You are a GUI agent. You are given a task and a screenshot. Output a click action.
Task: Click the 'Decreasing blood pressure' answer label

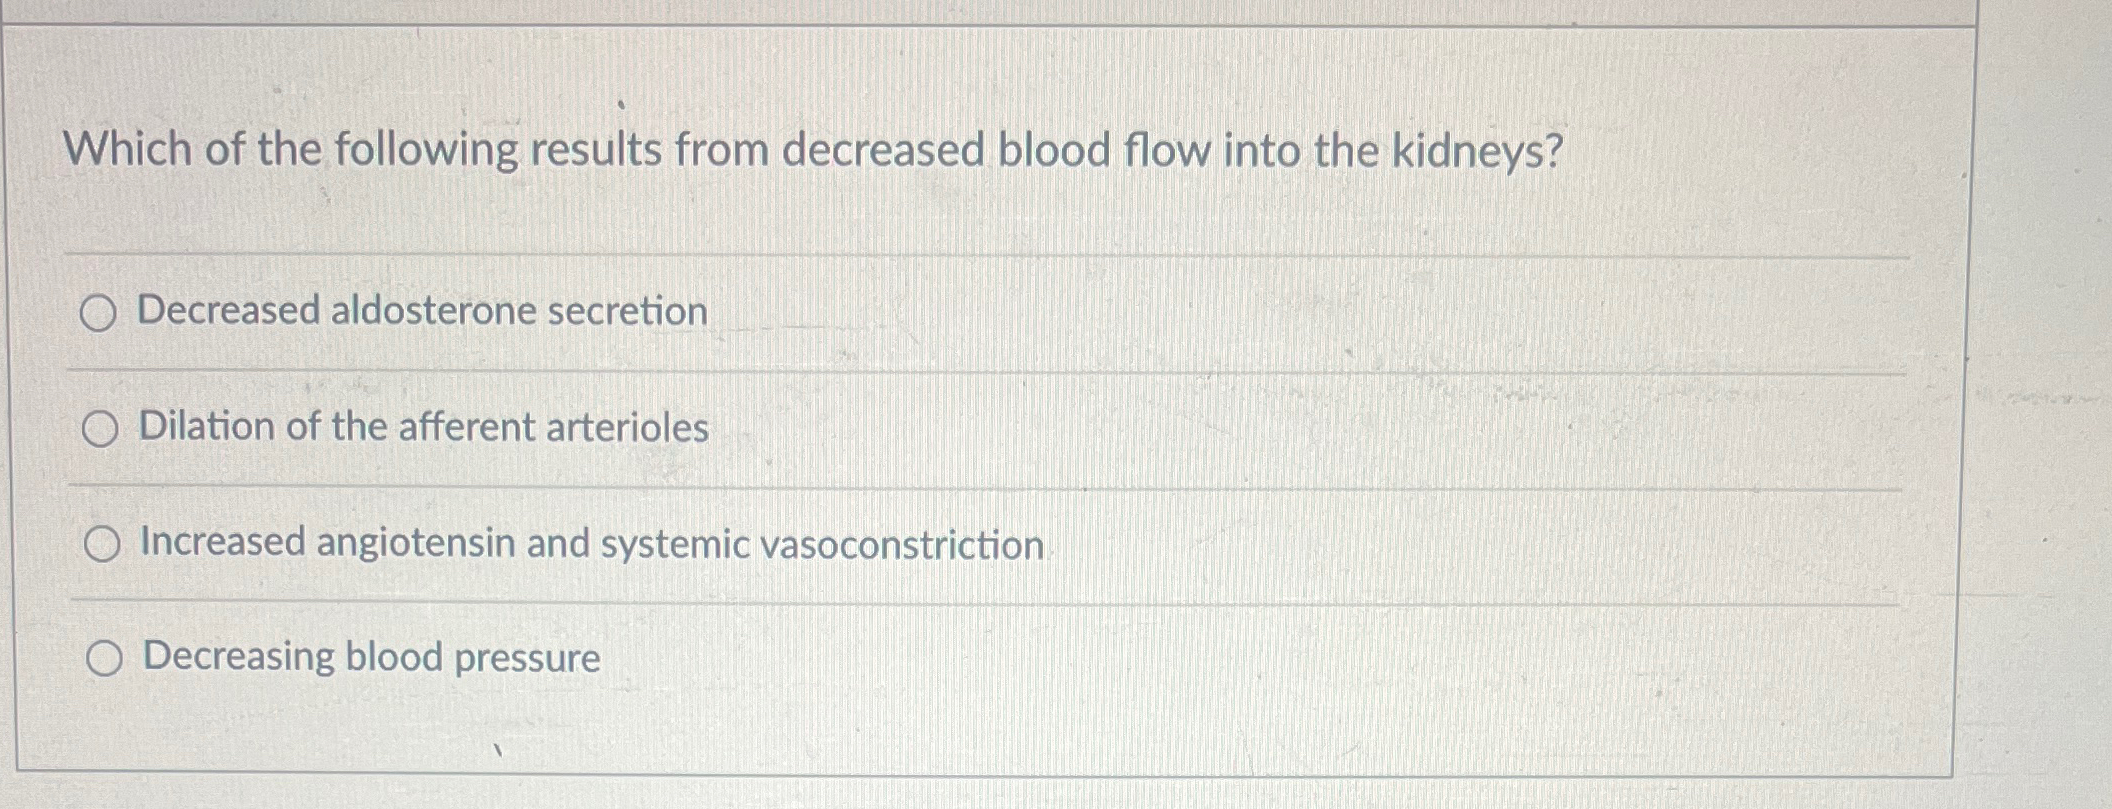[x=369, y=657]
